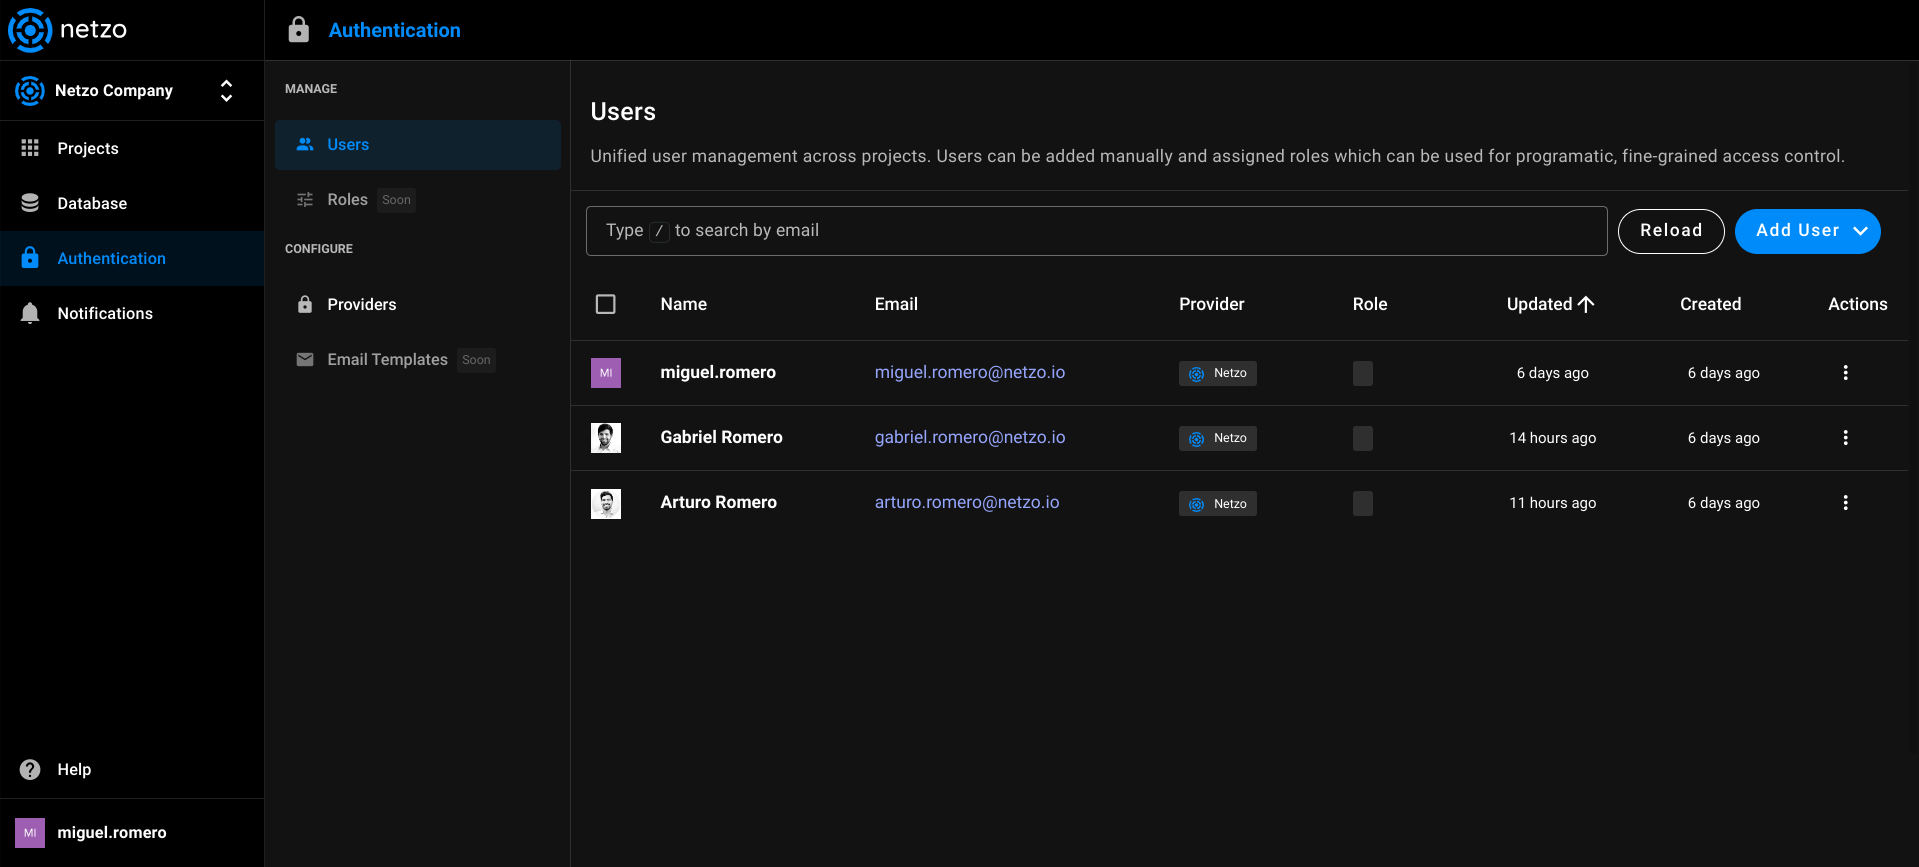Click the Email Templates envelope icon
Screen dimensions: 1919x867
pos(305,359)
